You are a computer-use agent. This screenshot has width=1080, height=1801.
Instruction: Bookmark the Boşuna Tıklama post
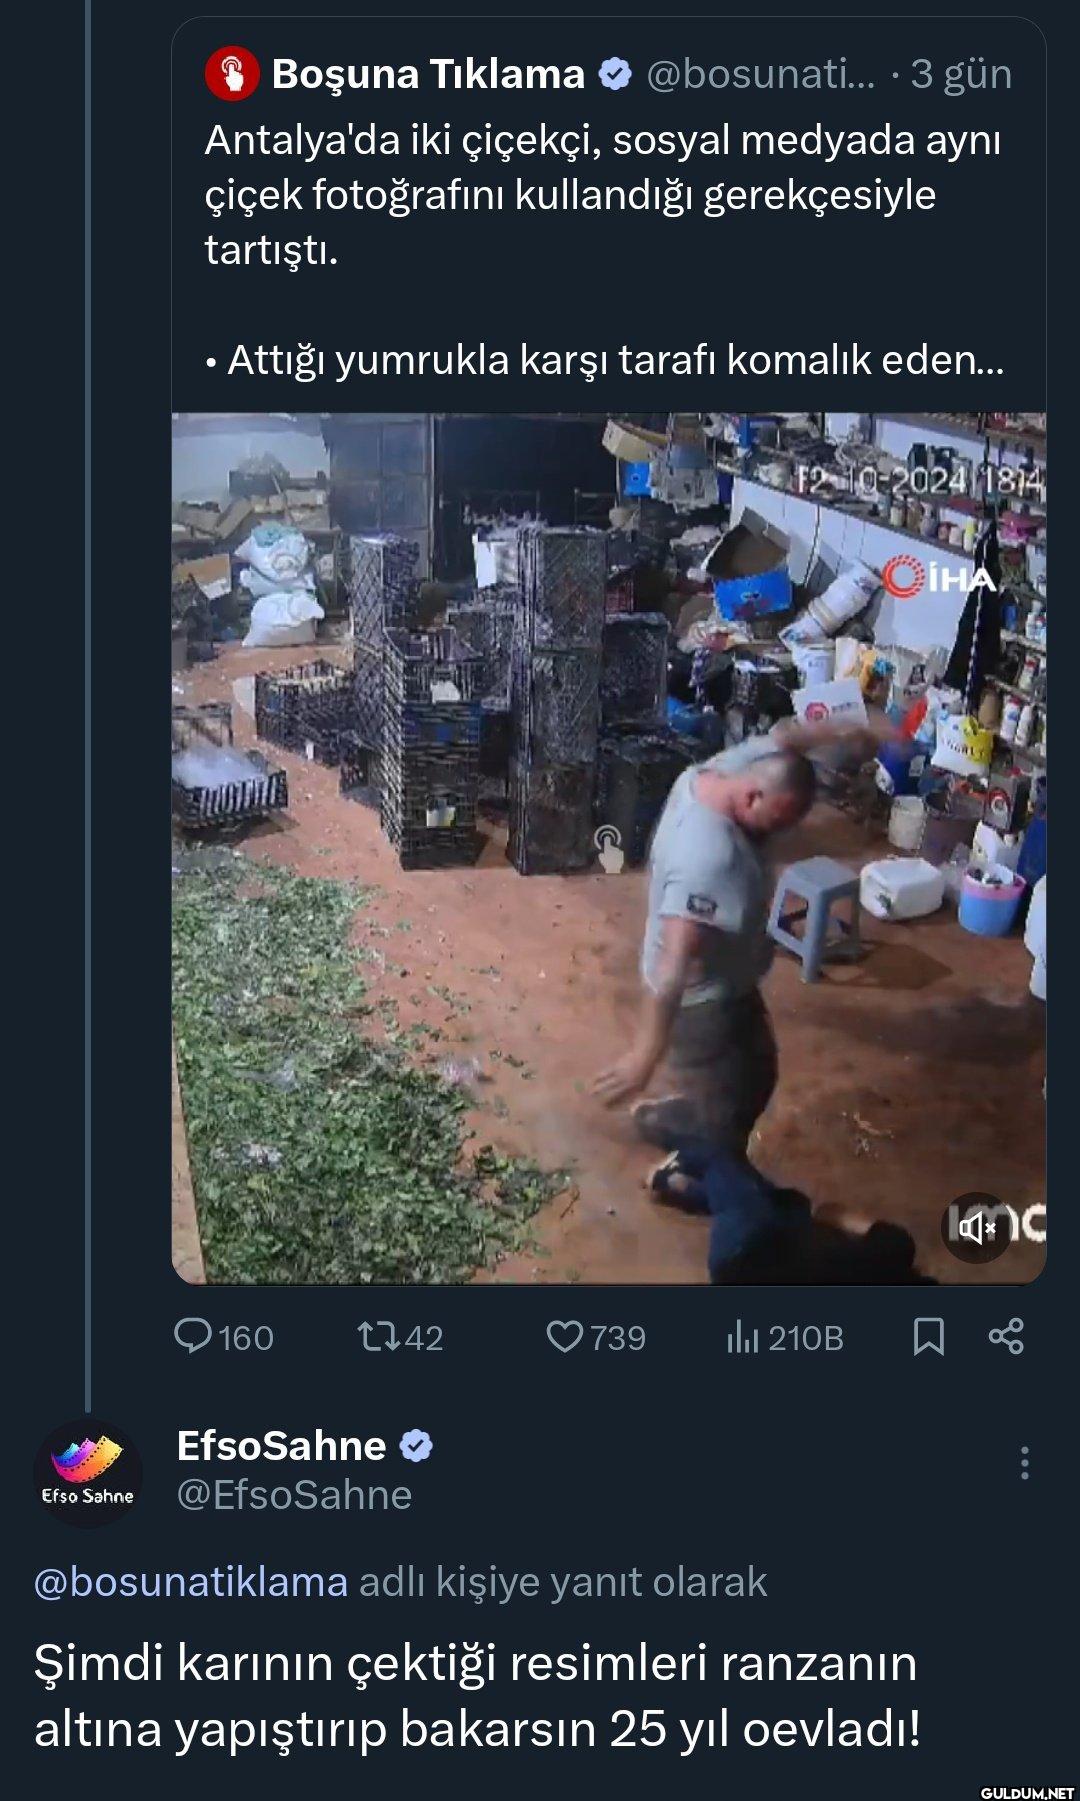point(928,1336)
